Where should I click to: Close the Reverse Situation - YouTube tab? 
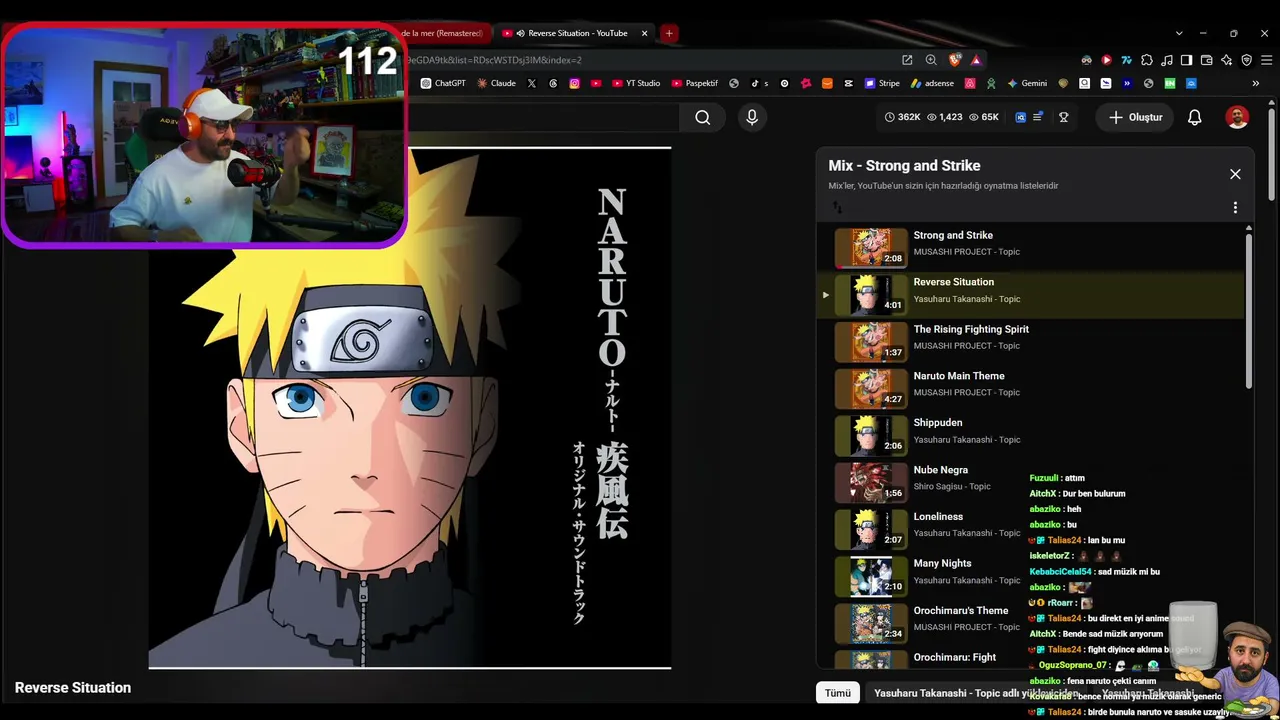coord(644,33)
